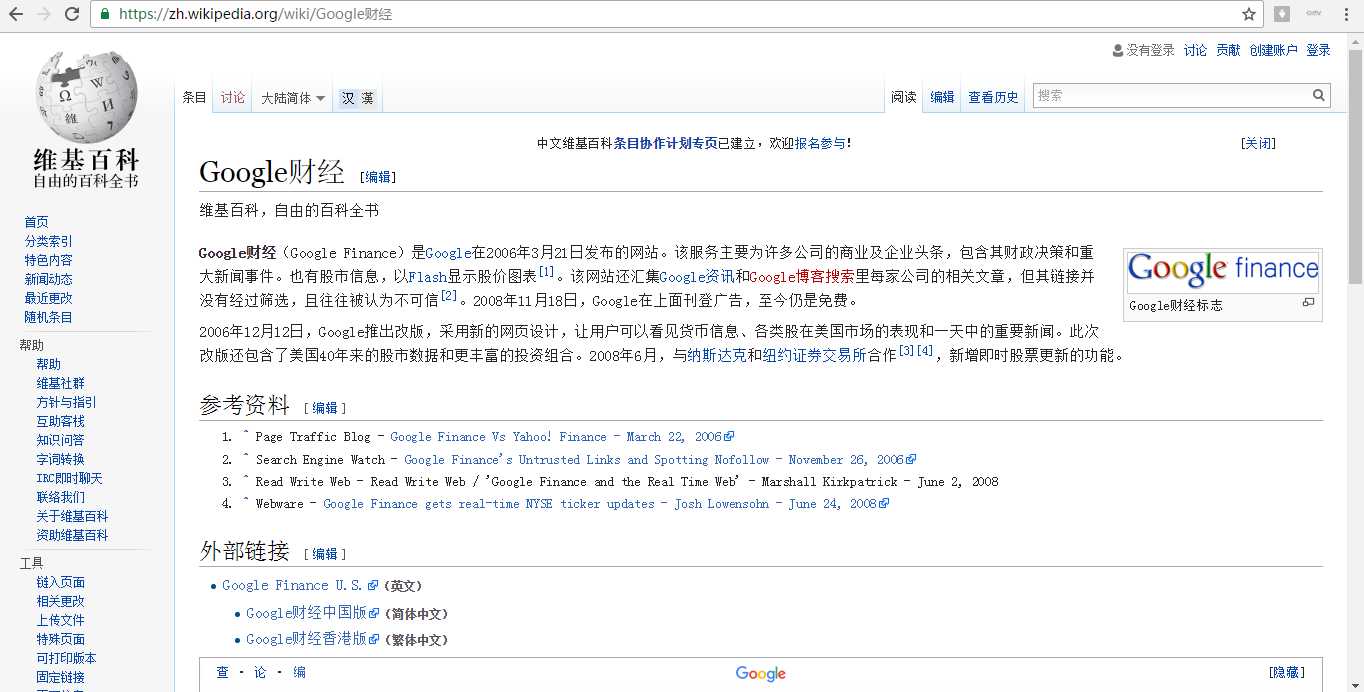Dismiss banner with 关闭 link
The height and width of the screenshot is (692, 1364).
tap(1258, 143)
